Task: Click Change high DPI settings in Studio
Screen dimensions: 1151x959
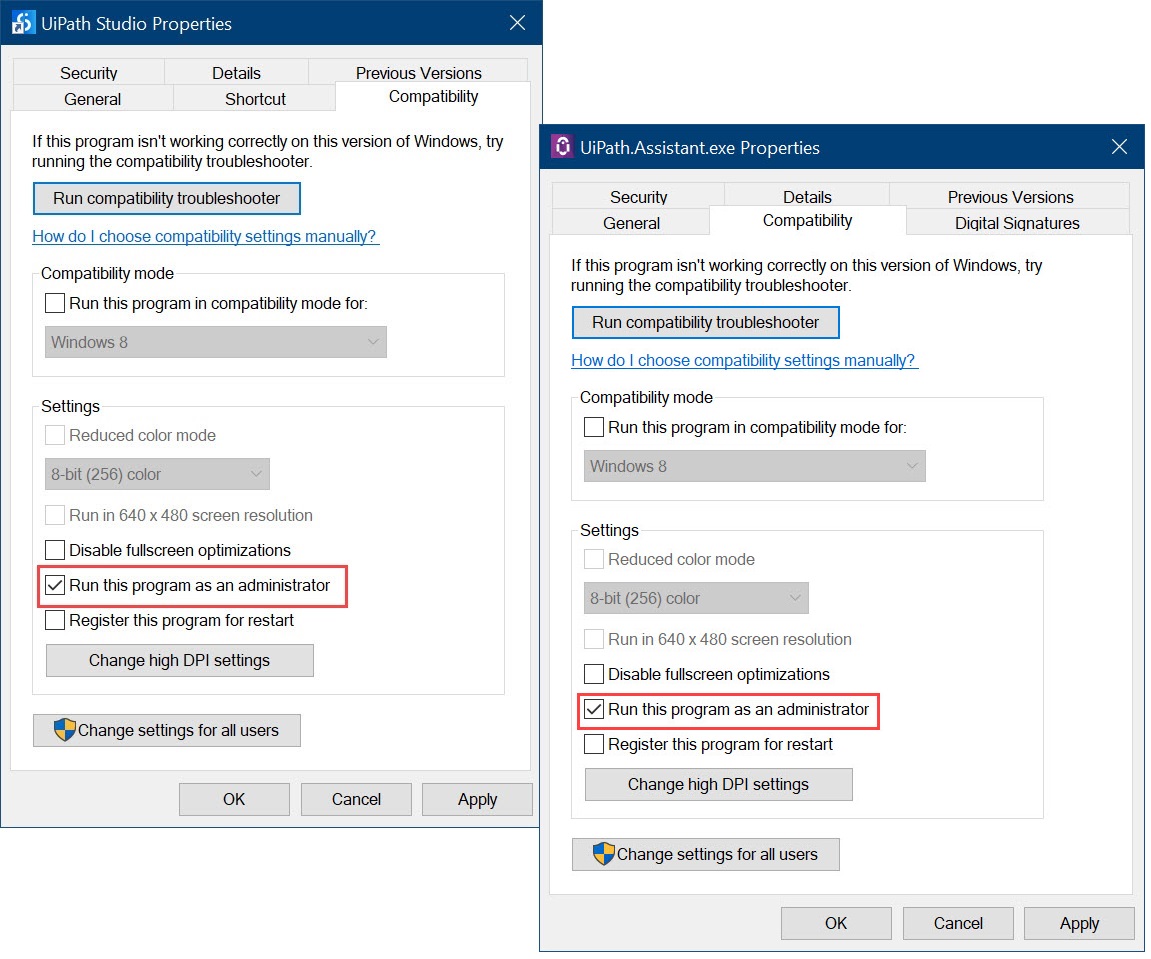Action: (x=180, y=660)
